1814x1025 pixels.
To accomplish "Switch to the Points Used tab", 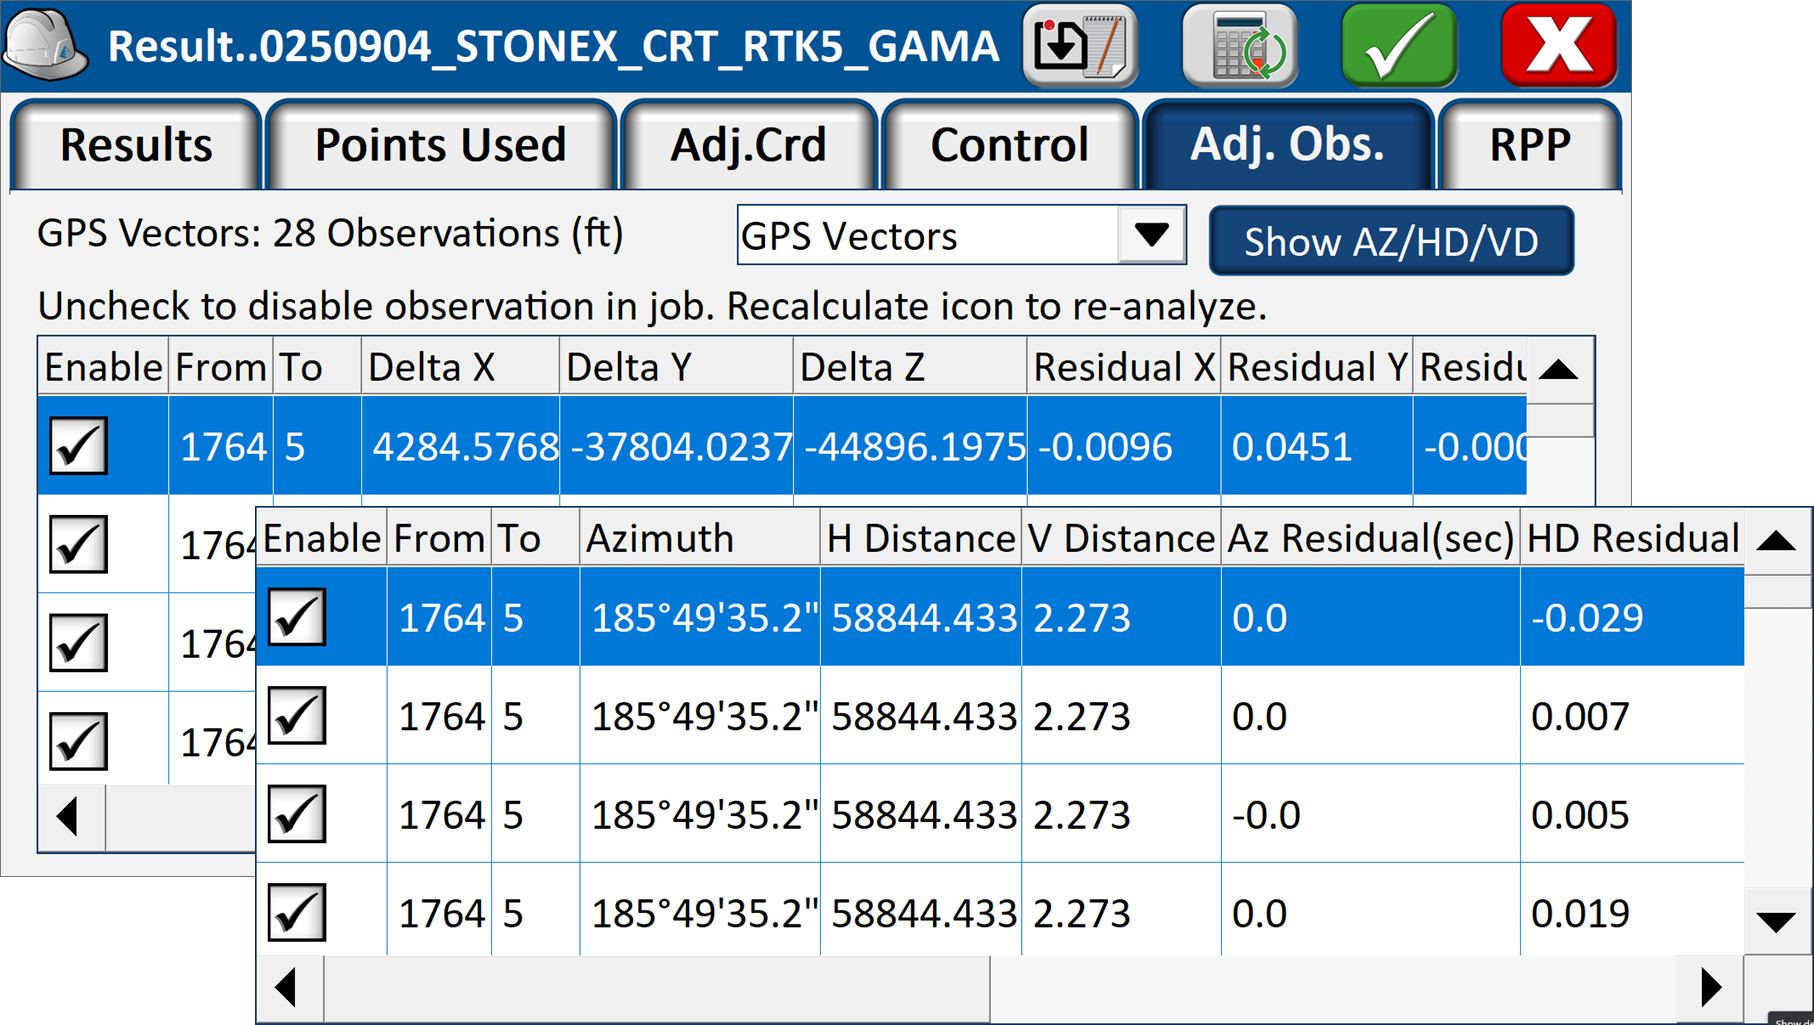I will 440,145.
